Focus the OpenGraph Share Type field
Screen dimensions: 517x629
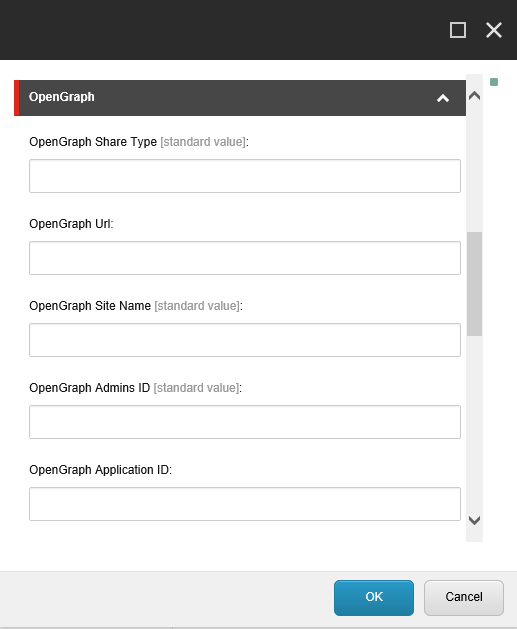pyautogui.click(x=245, y=176)
